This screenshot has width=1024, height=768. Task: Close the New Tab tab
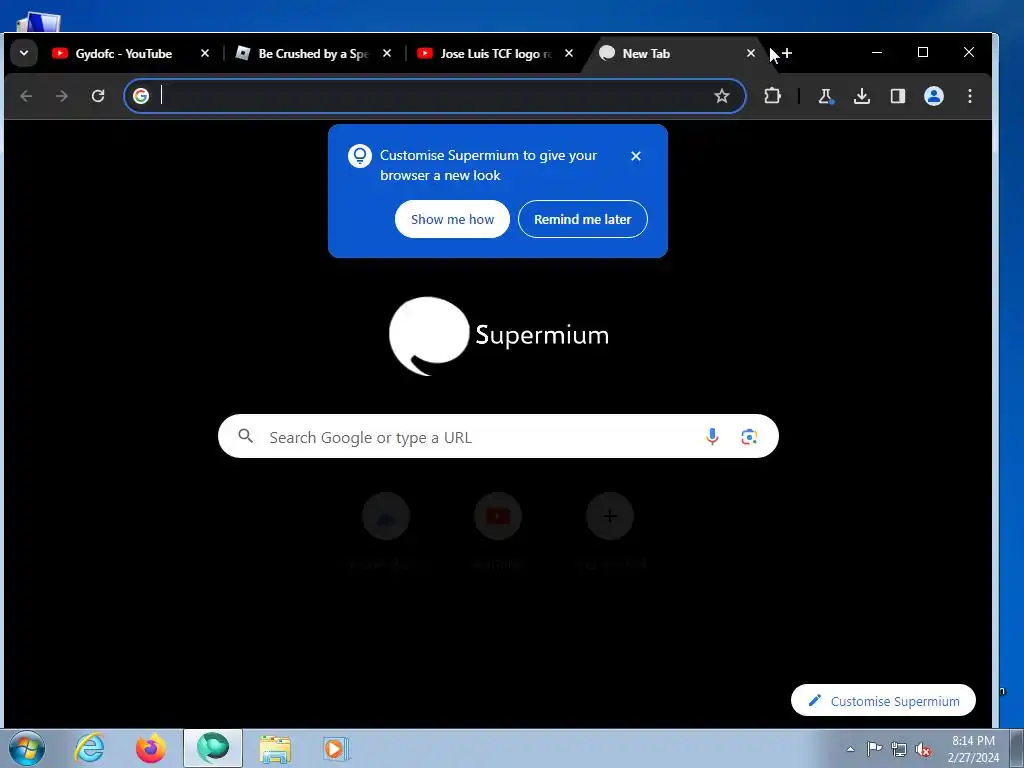tap(751, 54)
